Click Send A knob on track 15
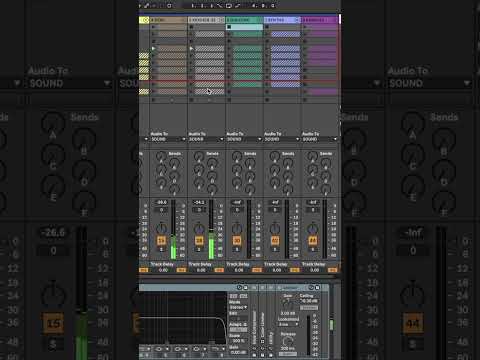480x360 pixels. coord(161,156)
